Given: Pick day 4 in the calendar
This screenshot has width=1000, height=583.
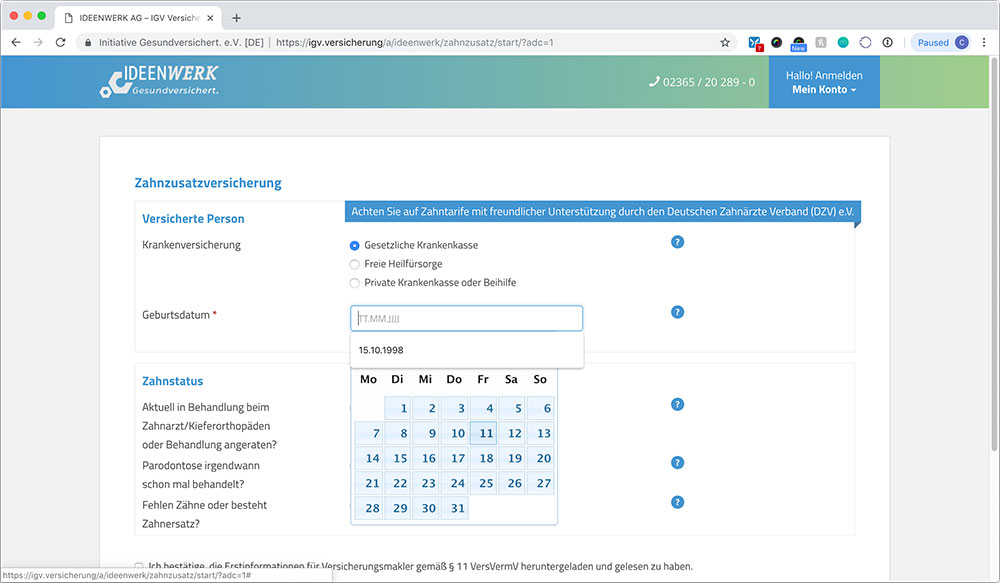Looking at the screenshot, I should pyautogui.click(x=483, y=408).
